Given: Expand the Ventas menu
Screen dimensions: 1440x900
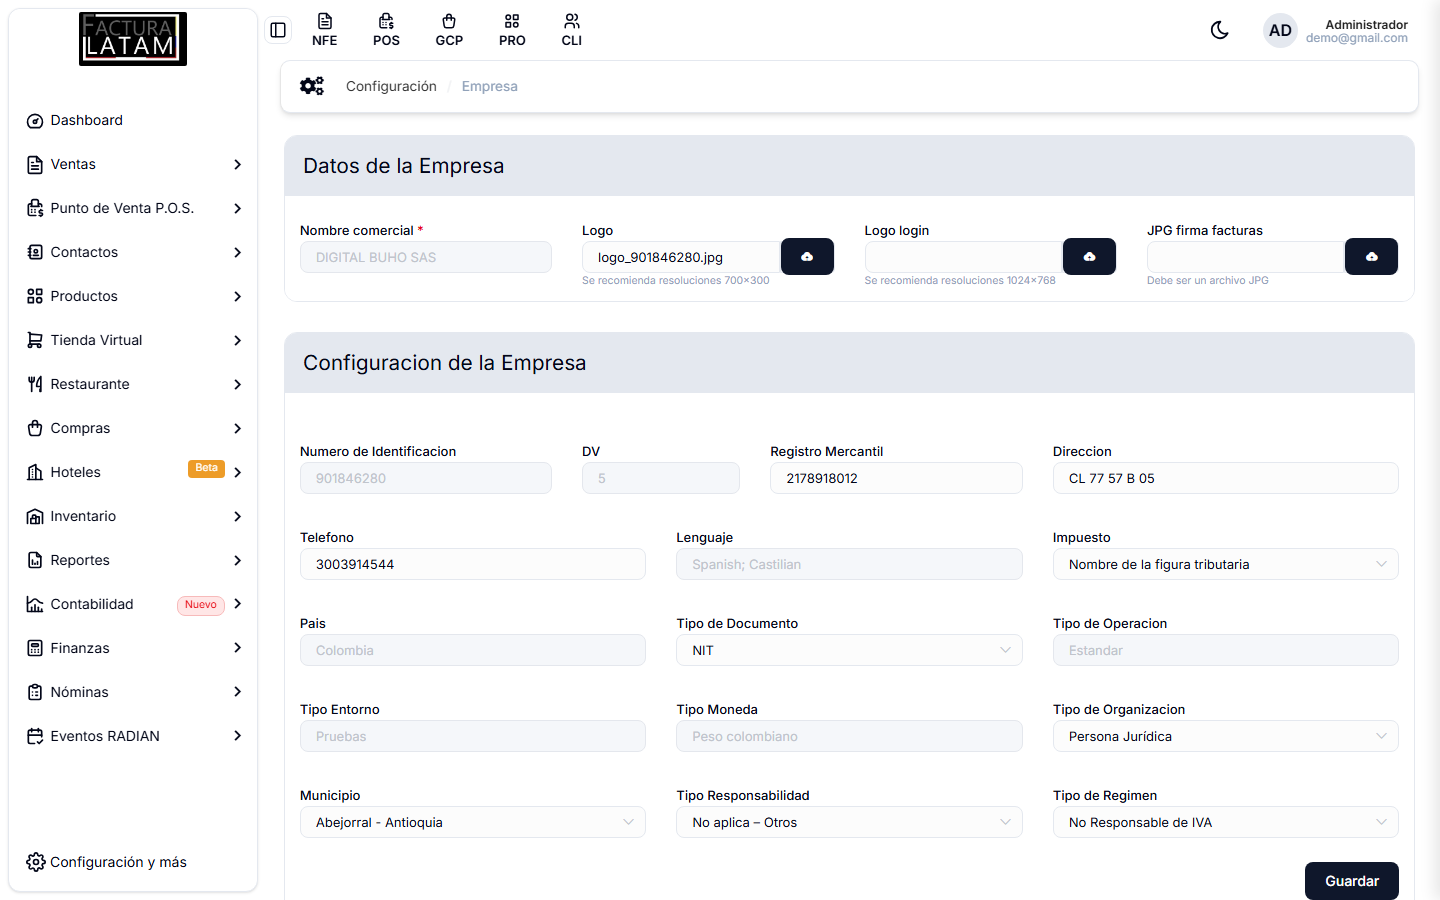Looking at the screenshot, I should (x=133, y=164).
